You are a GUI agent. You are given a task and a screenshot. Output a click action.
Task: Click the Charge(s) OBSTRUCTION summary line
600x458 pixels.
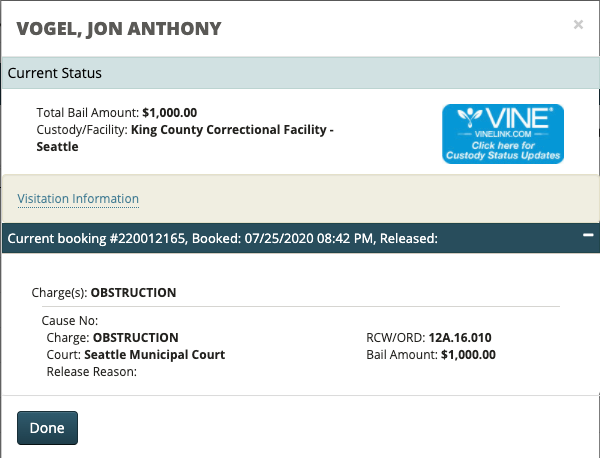[104, 293]
